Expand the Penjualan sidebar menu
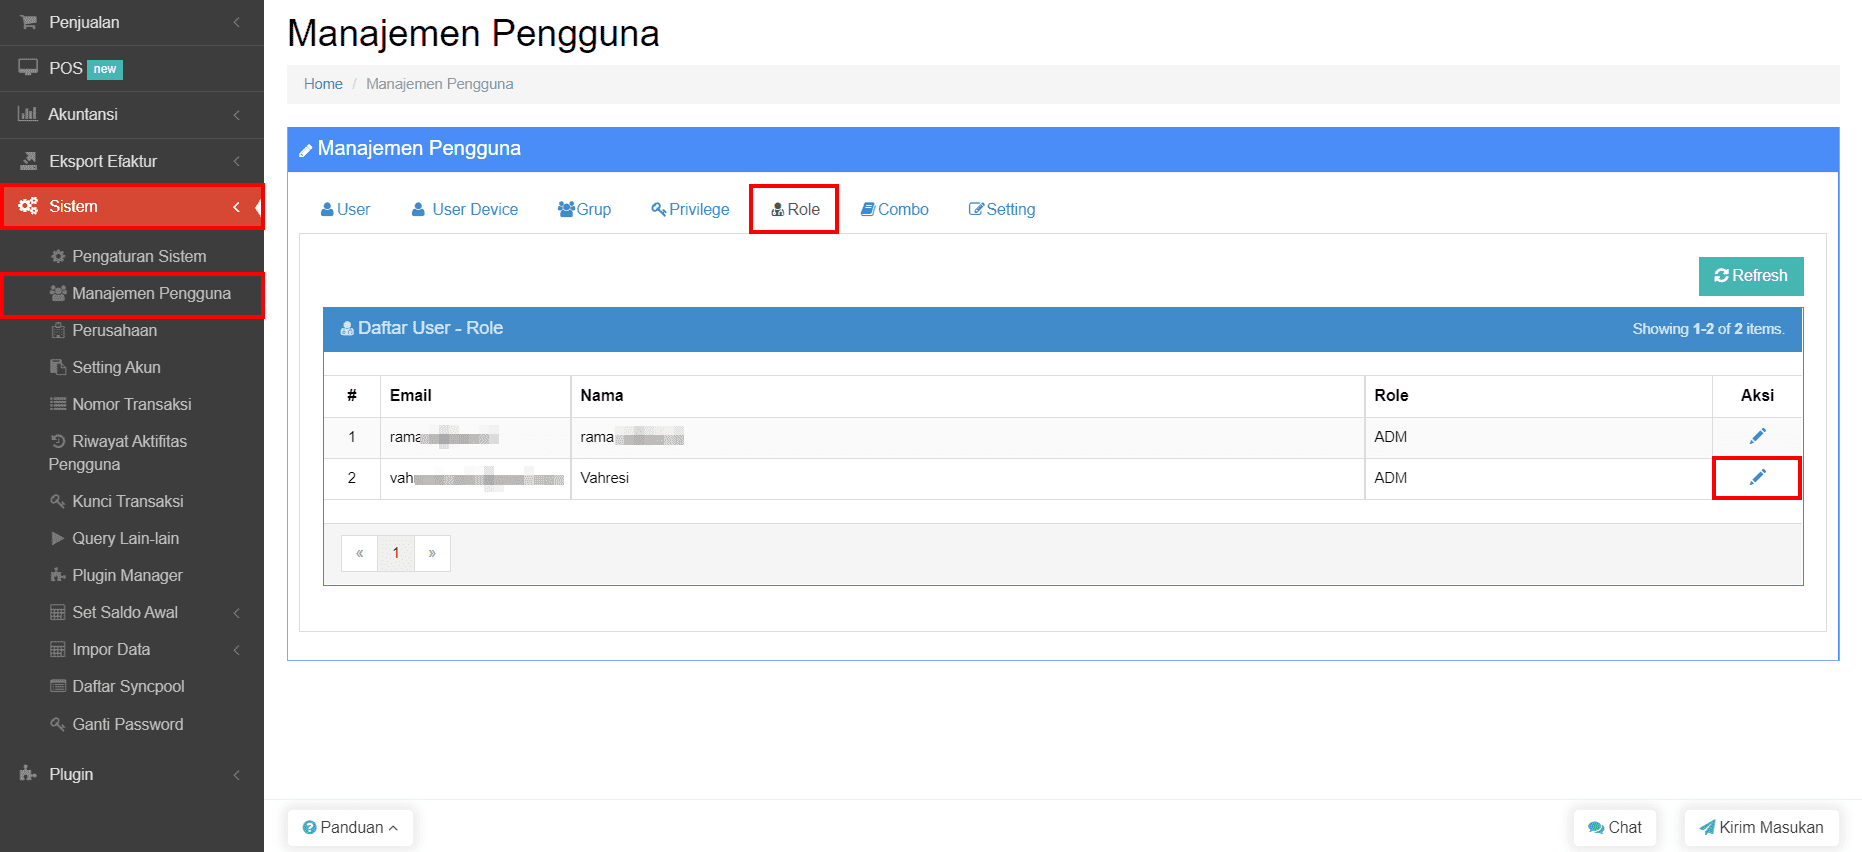The image size is (1862, 852). 85,22
